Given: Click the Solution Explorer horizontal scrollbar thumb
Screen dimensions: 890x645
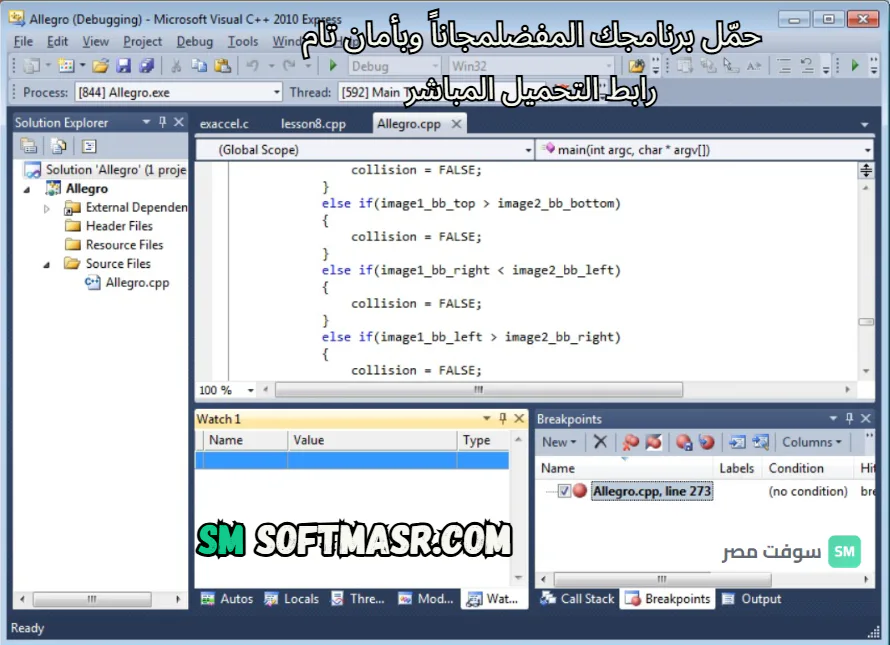Looking at the screenshot, I should [x=92, y=598].
